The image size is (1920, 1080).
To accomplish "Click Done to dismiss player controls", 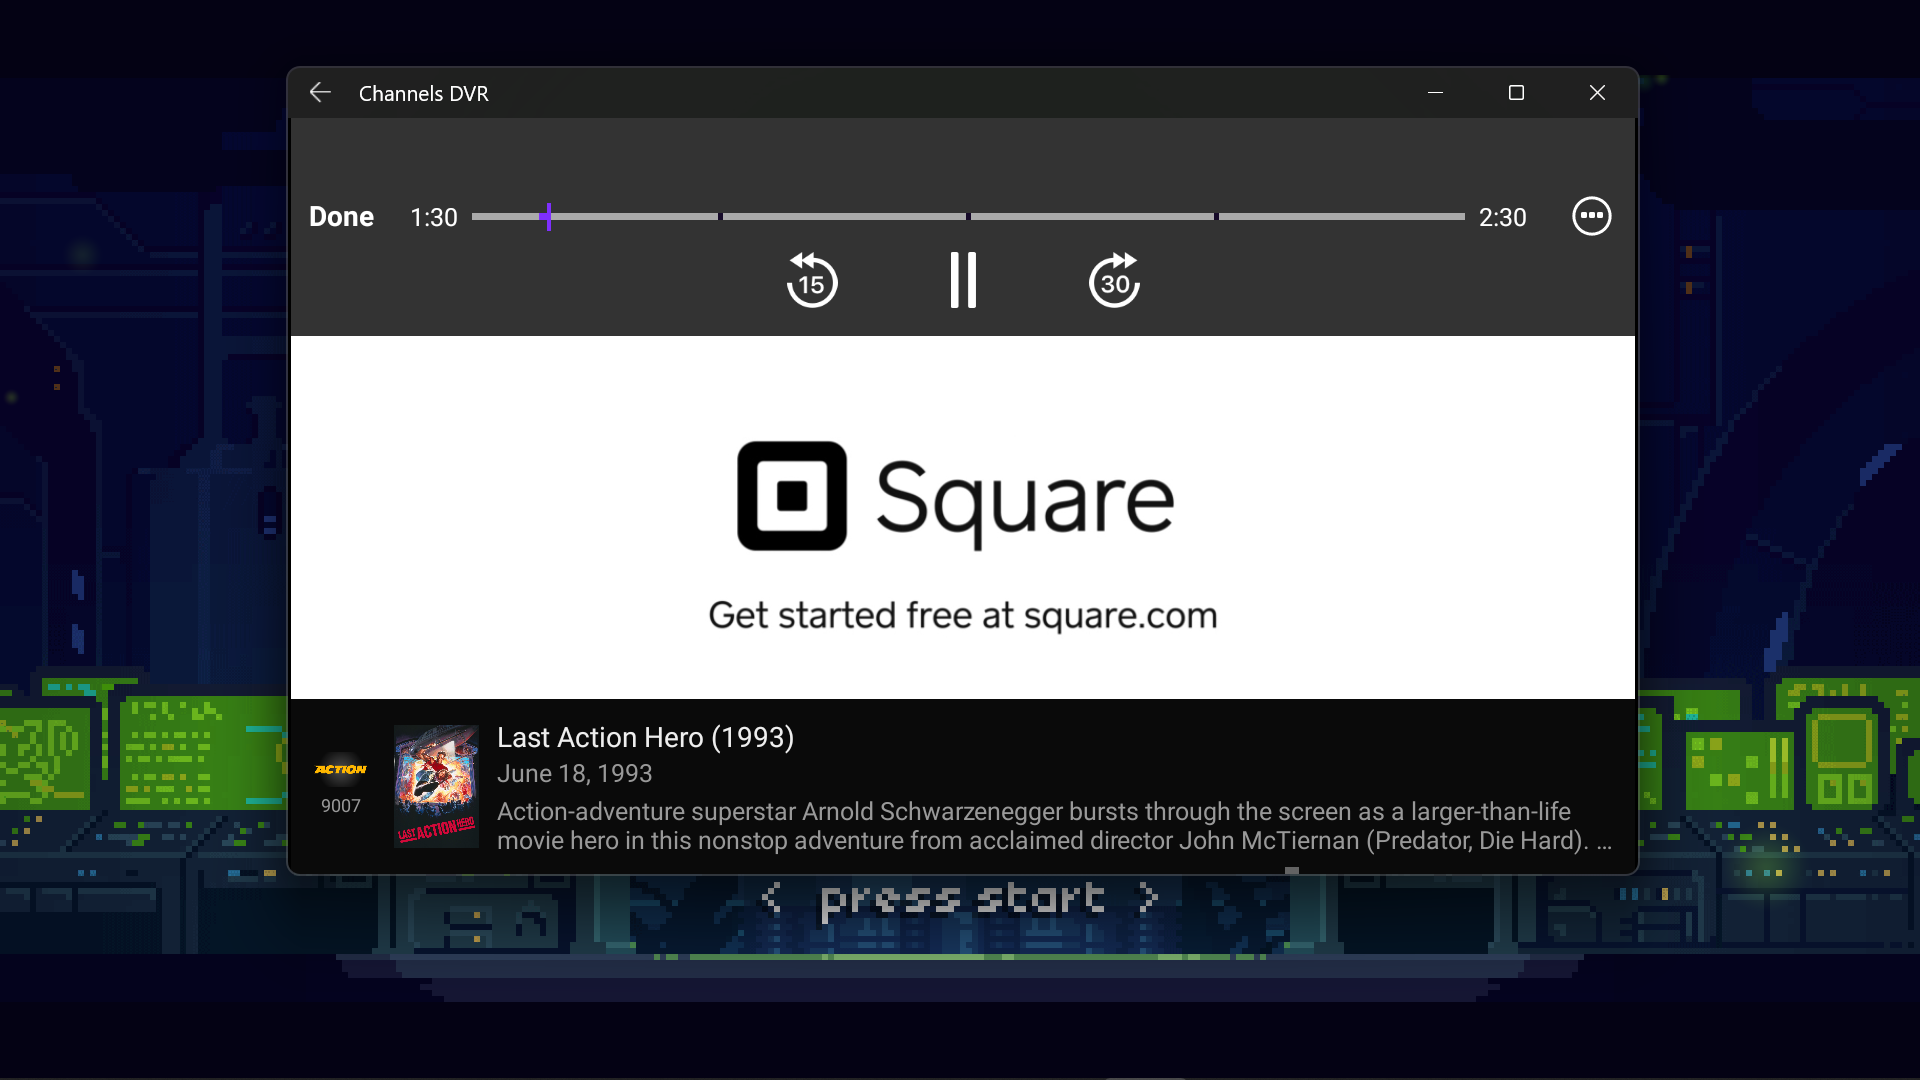I will coord(341,217).
